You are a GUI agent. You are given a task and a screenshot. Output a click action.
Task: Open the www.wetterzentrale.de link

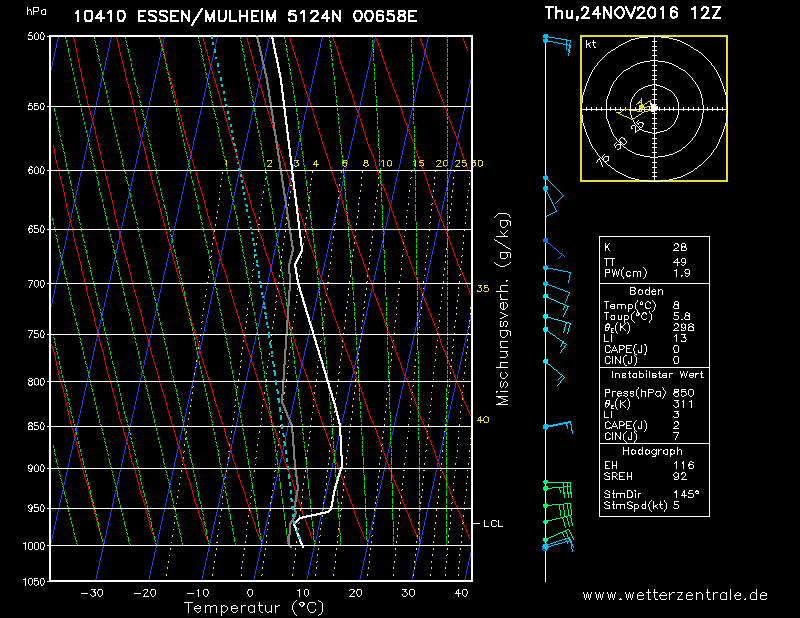pyautogui.click(x=675, y=594)
